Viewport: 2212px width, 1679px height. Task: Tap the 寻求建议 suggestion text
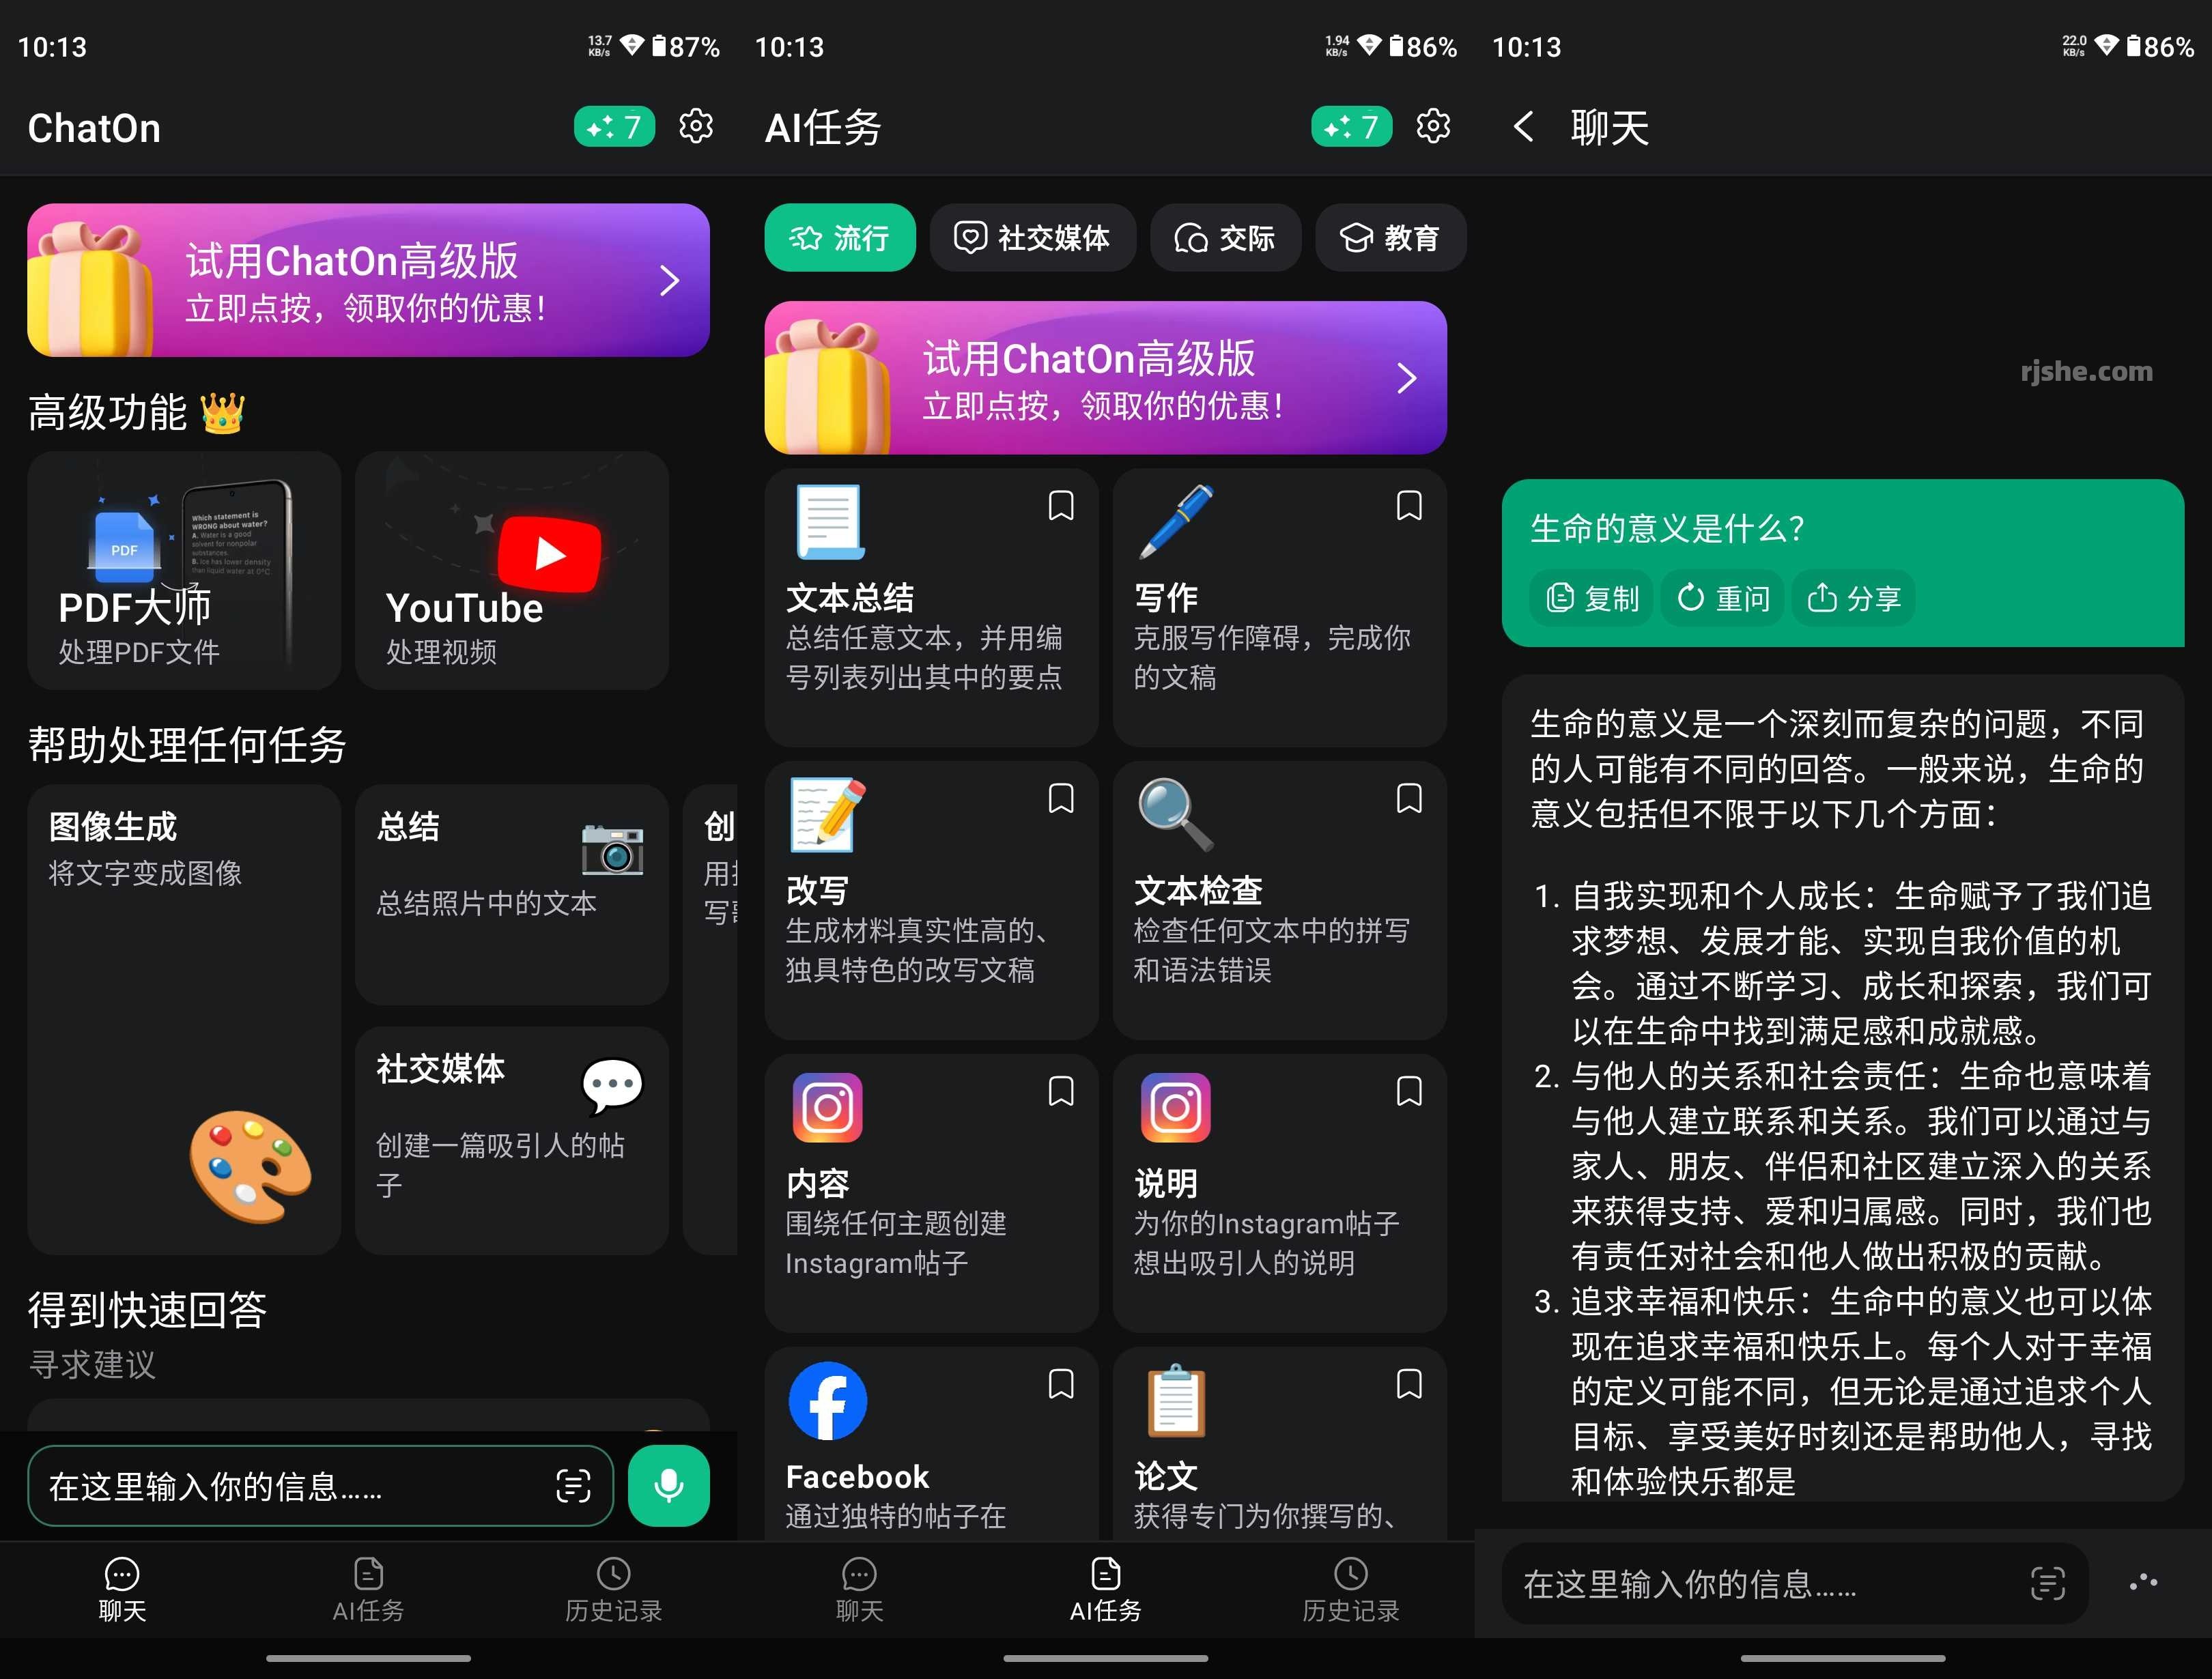[92, 1365]
